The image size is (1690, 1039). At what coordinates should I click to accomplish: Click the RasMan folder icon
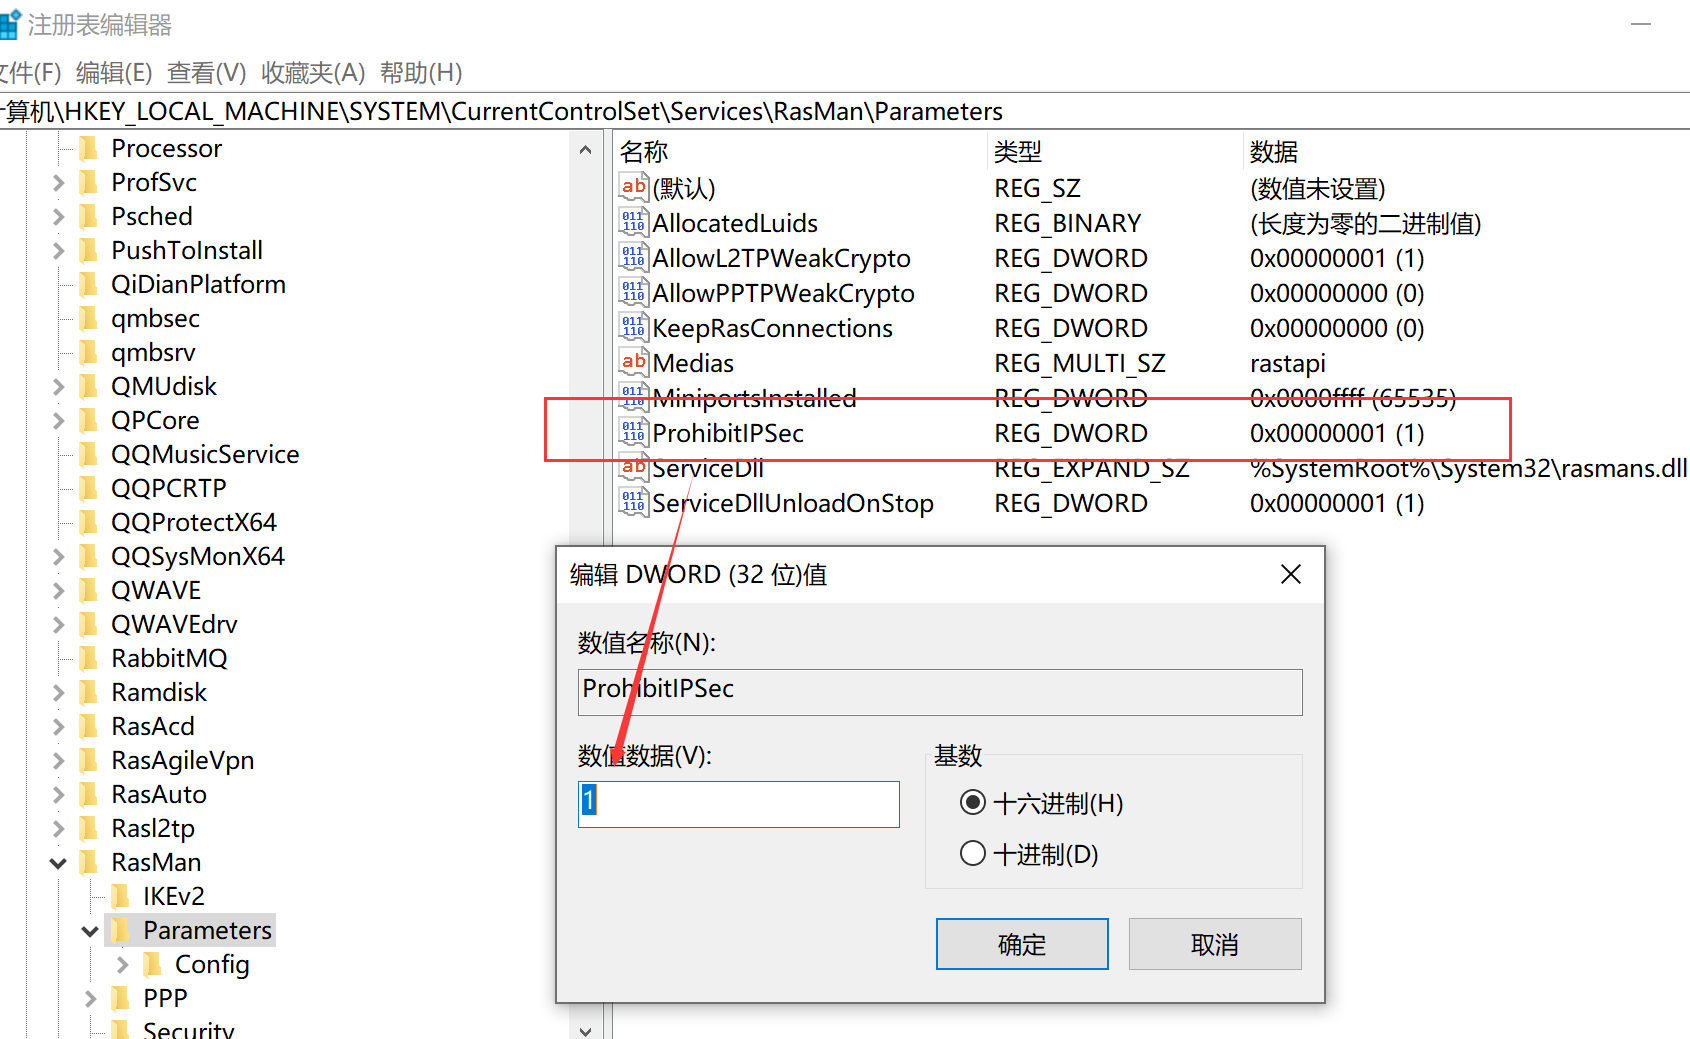click(x=89, y=862)
